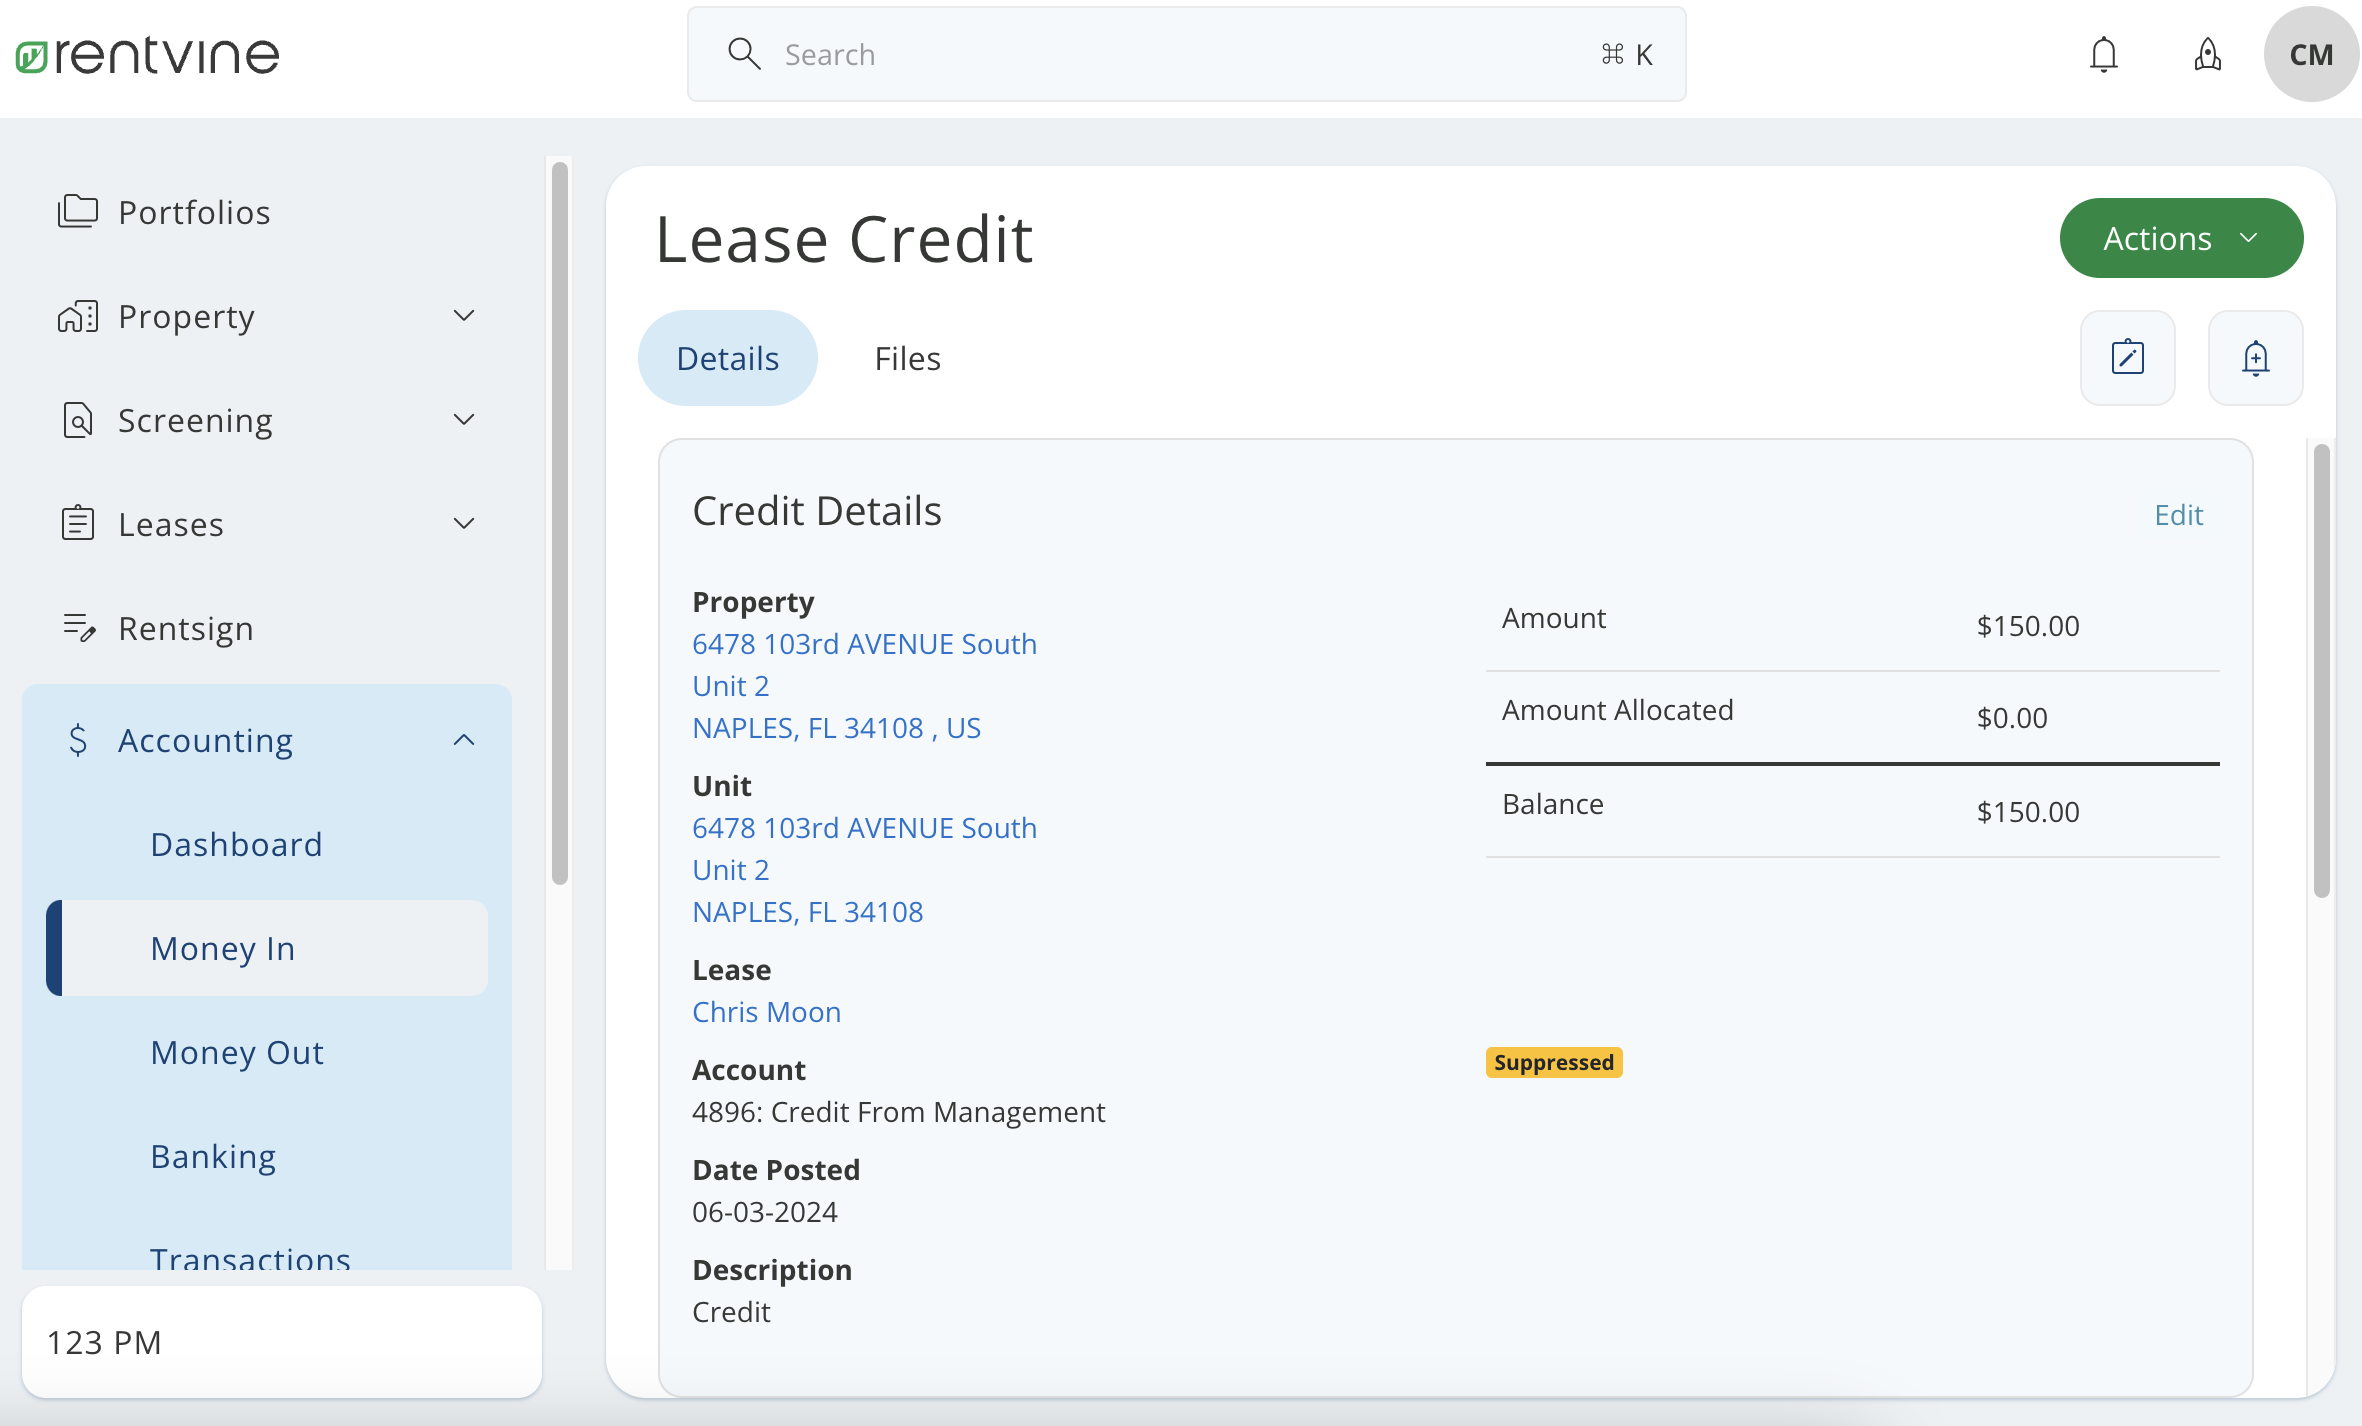Collapse the Accounting section chevron
The image size is (2362, 1426).
[463, 739]
